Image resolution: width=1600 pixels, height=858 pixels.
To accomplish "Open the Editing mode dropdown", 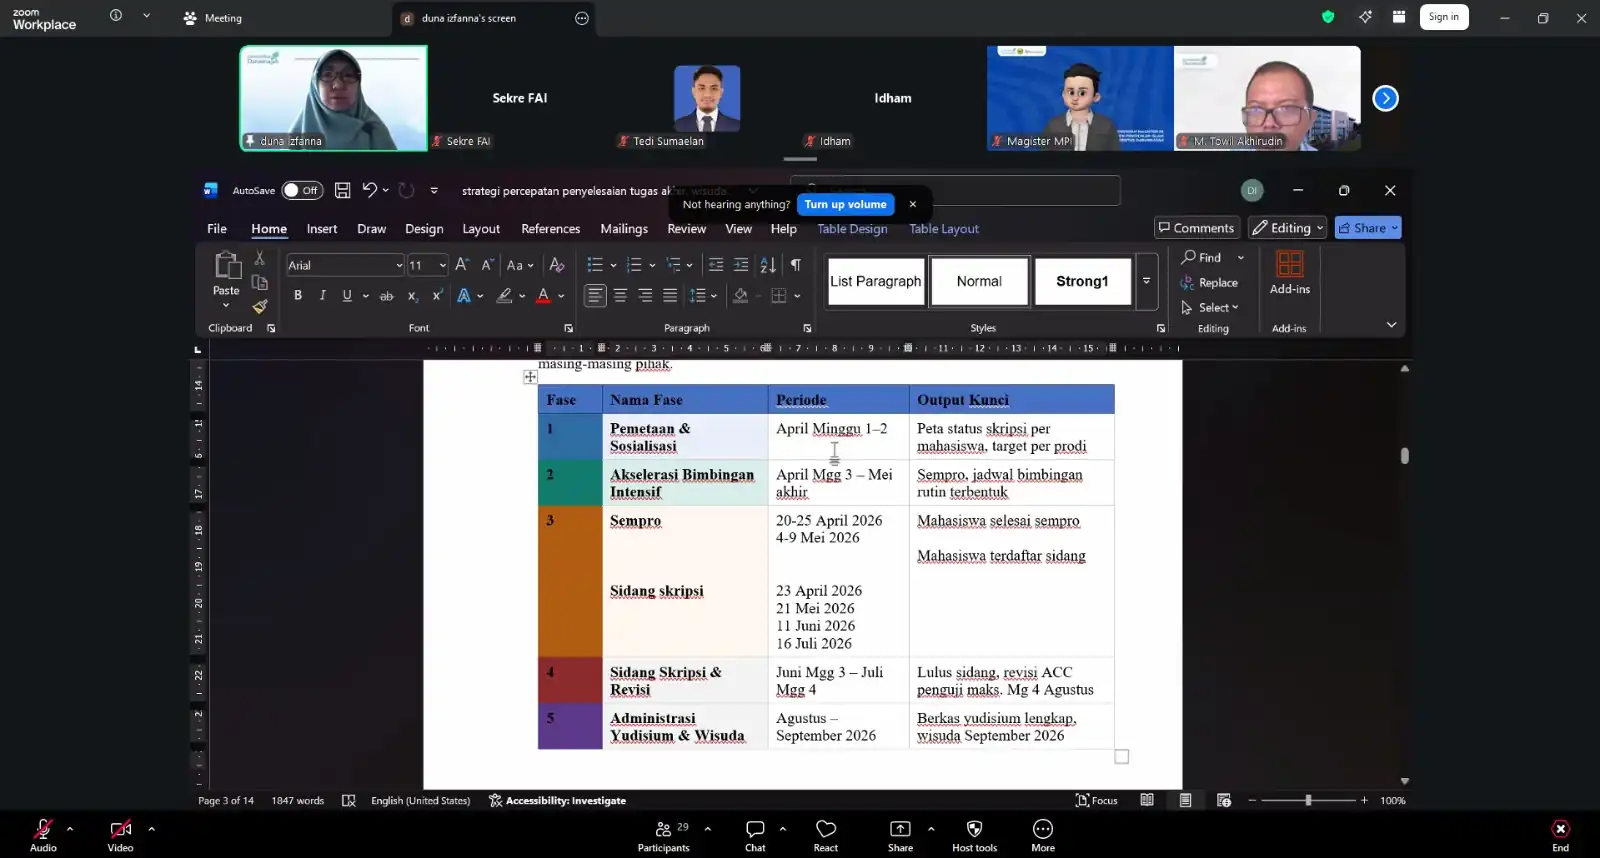I will 1288,228.
